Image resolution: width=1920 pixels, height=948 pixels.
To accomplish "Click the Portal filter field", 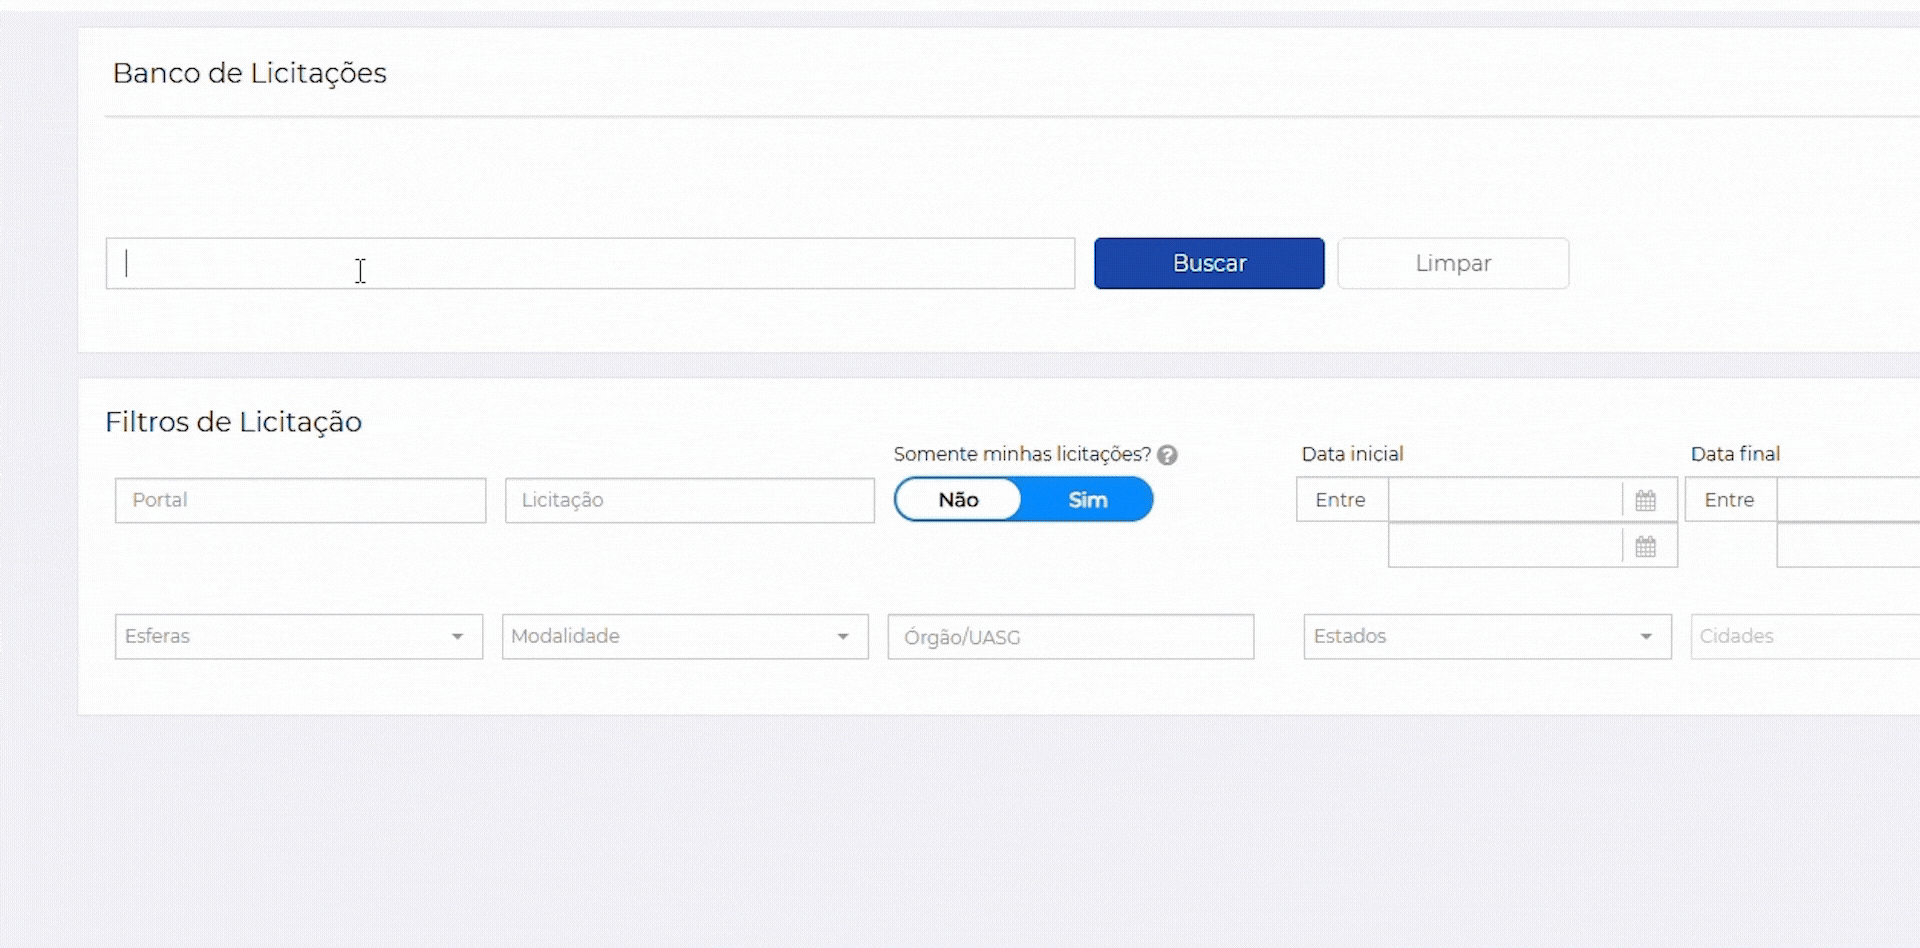I will [x=300, y=500].
